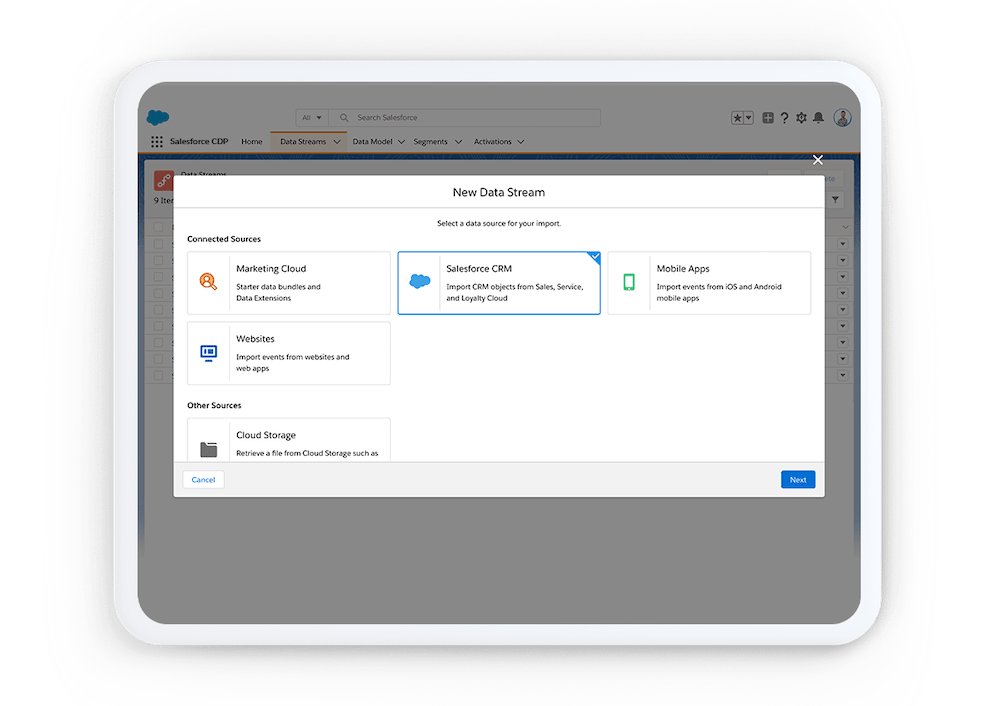Screen dimensions: 1000x706
Task: Click the Mobile Apps phone icon
Action: pos(629,282)
